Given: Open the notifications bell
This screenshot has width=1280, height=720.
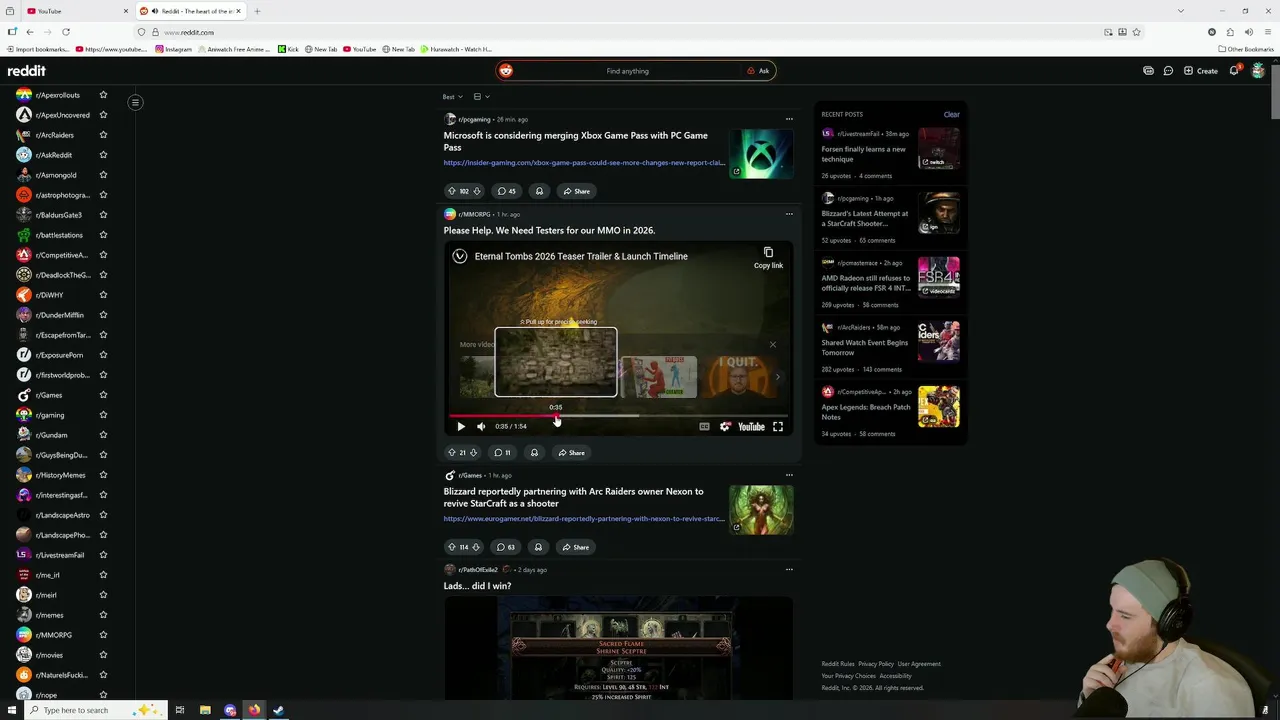Looking at the screenshot, I should 1234,71.
